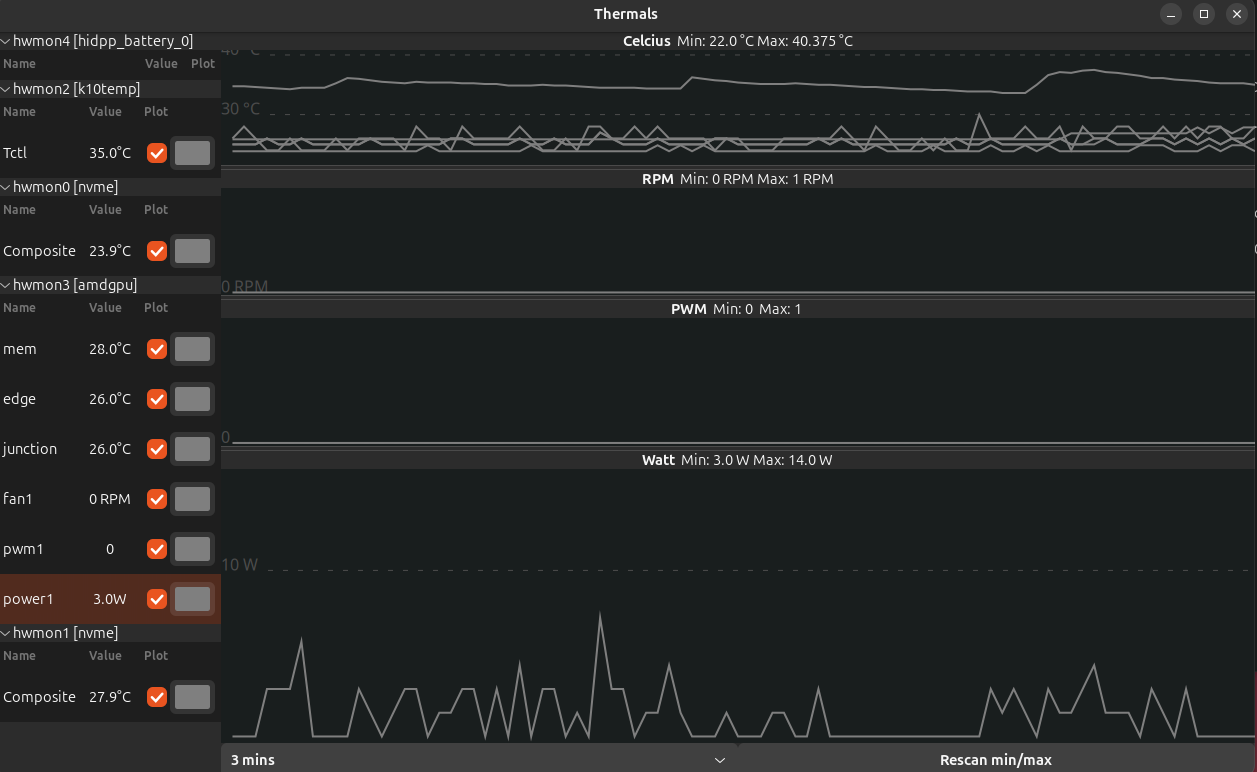Viewport: 1257px width, 772px height.
Task: Click the Rescan min/max button
Action: point(995,760)
